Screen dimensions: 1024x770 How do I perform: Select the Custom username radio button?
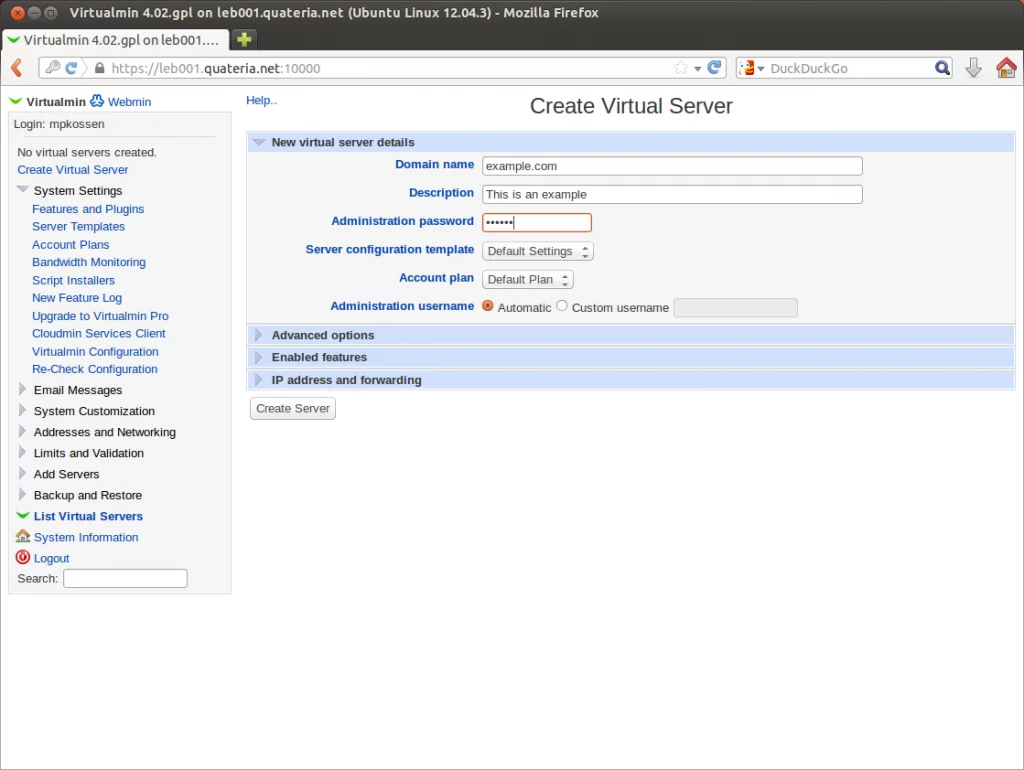click(x=562, y=306)
